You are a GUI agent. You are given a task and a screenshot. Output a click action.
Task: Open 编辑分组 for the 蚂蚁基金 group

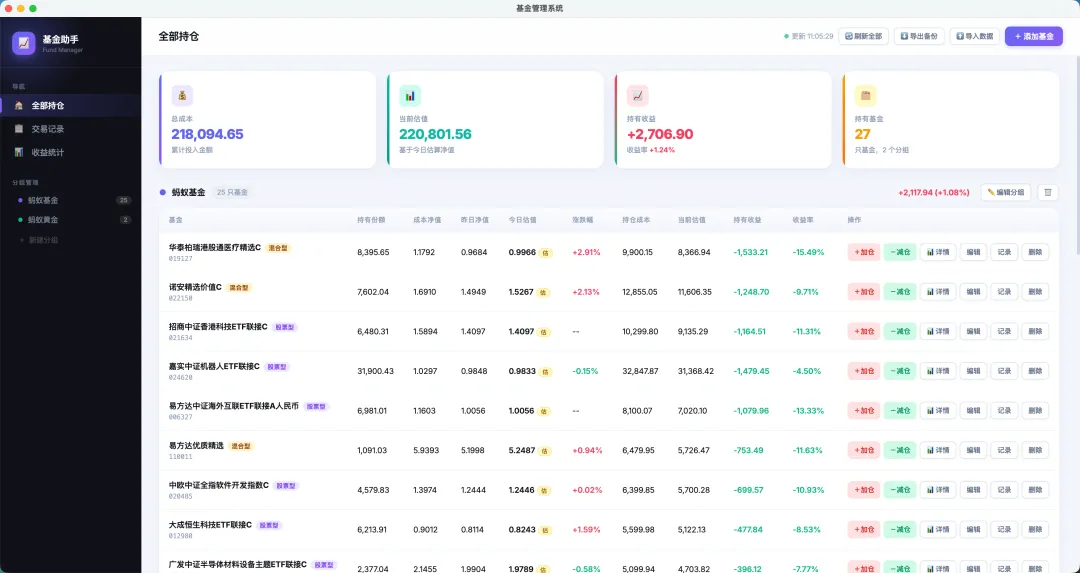click(1006, 192)
